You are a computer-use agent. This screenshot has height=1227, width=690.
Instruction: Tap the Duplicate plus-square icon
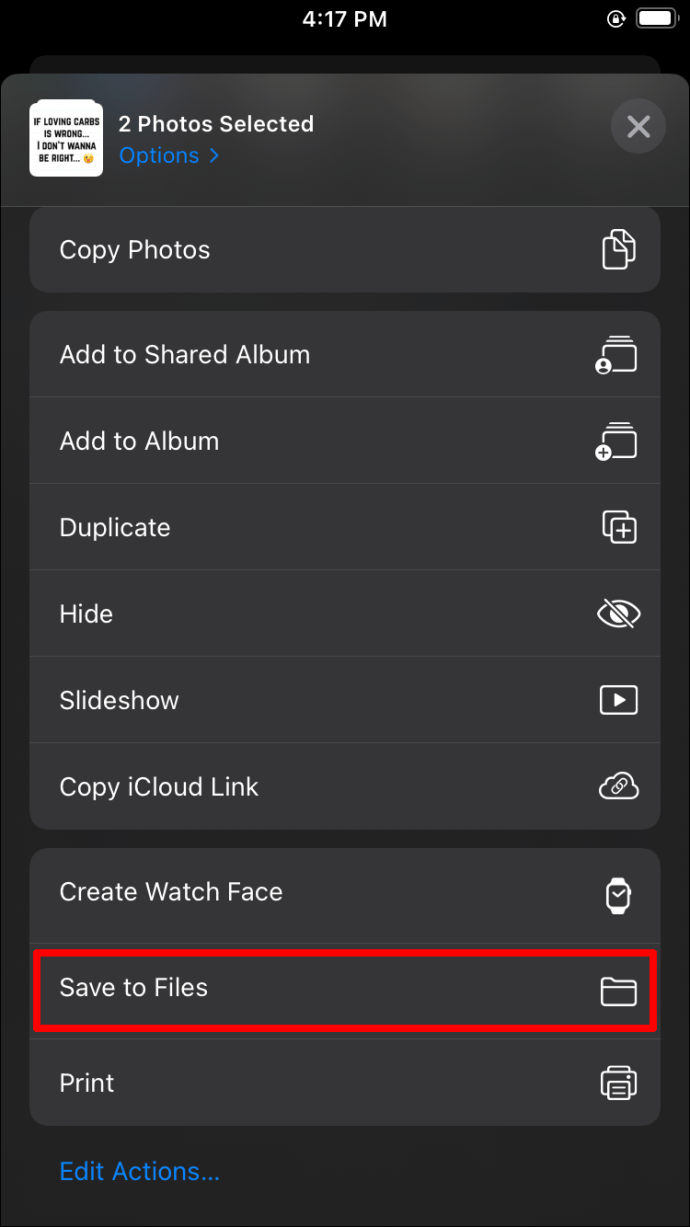[618, 527]
